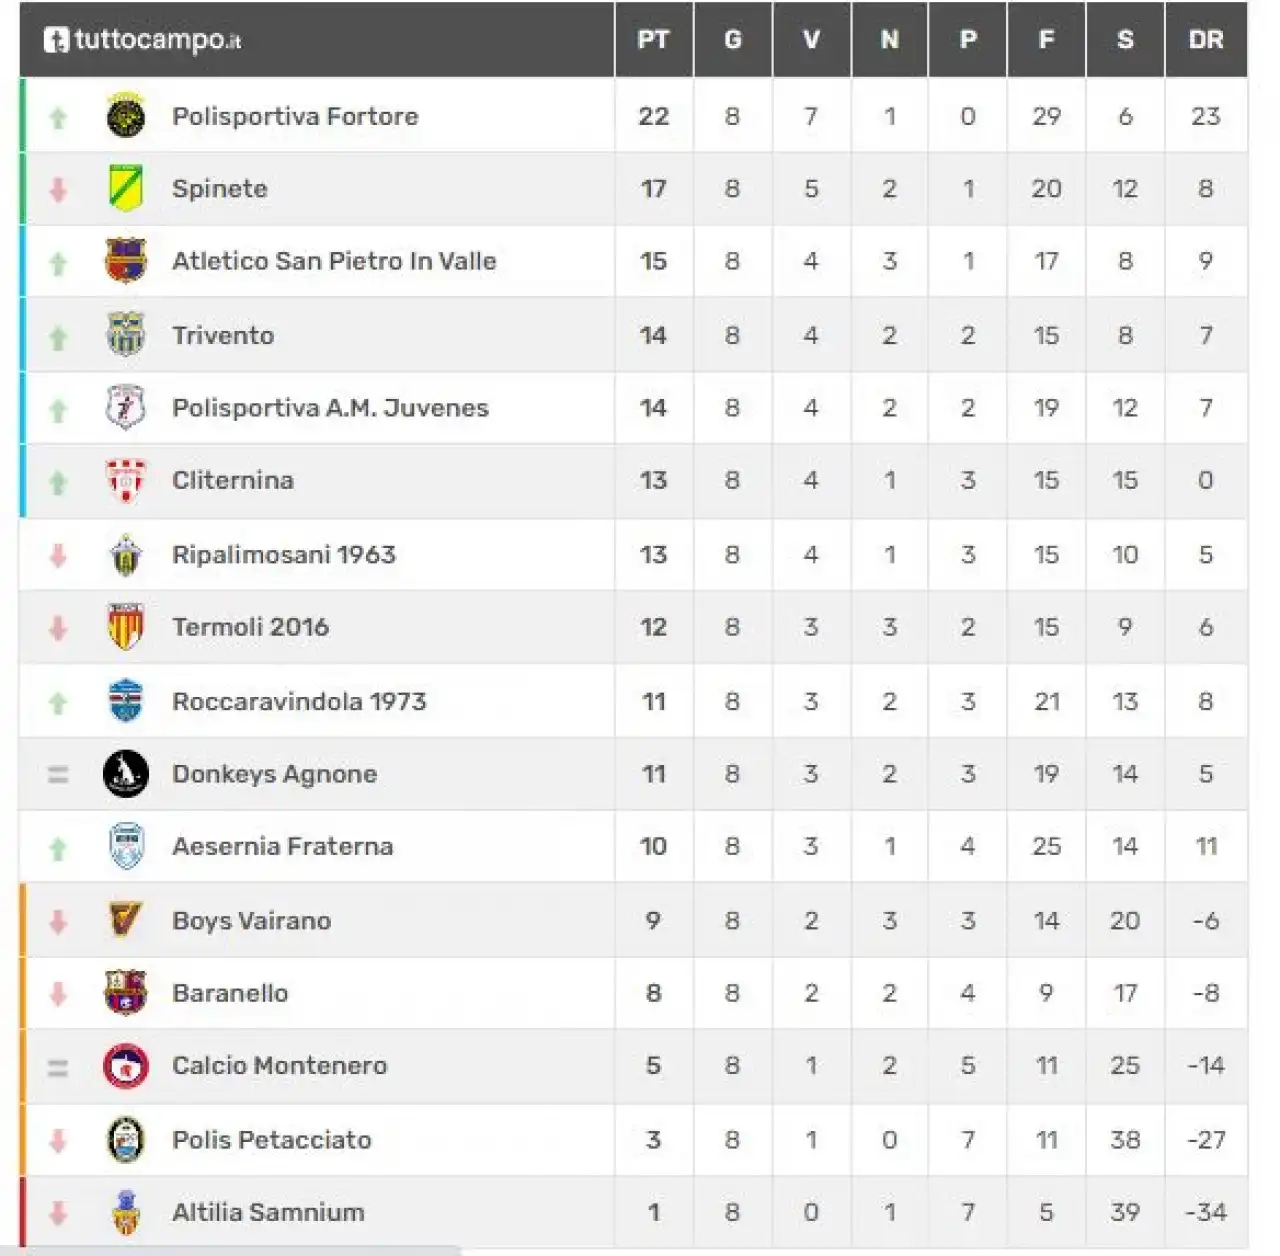Click Termoli 2016 striped shield crest
The width and height of the screenshot is (1280, 1256).
125,627
